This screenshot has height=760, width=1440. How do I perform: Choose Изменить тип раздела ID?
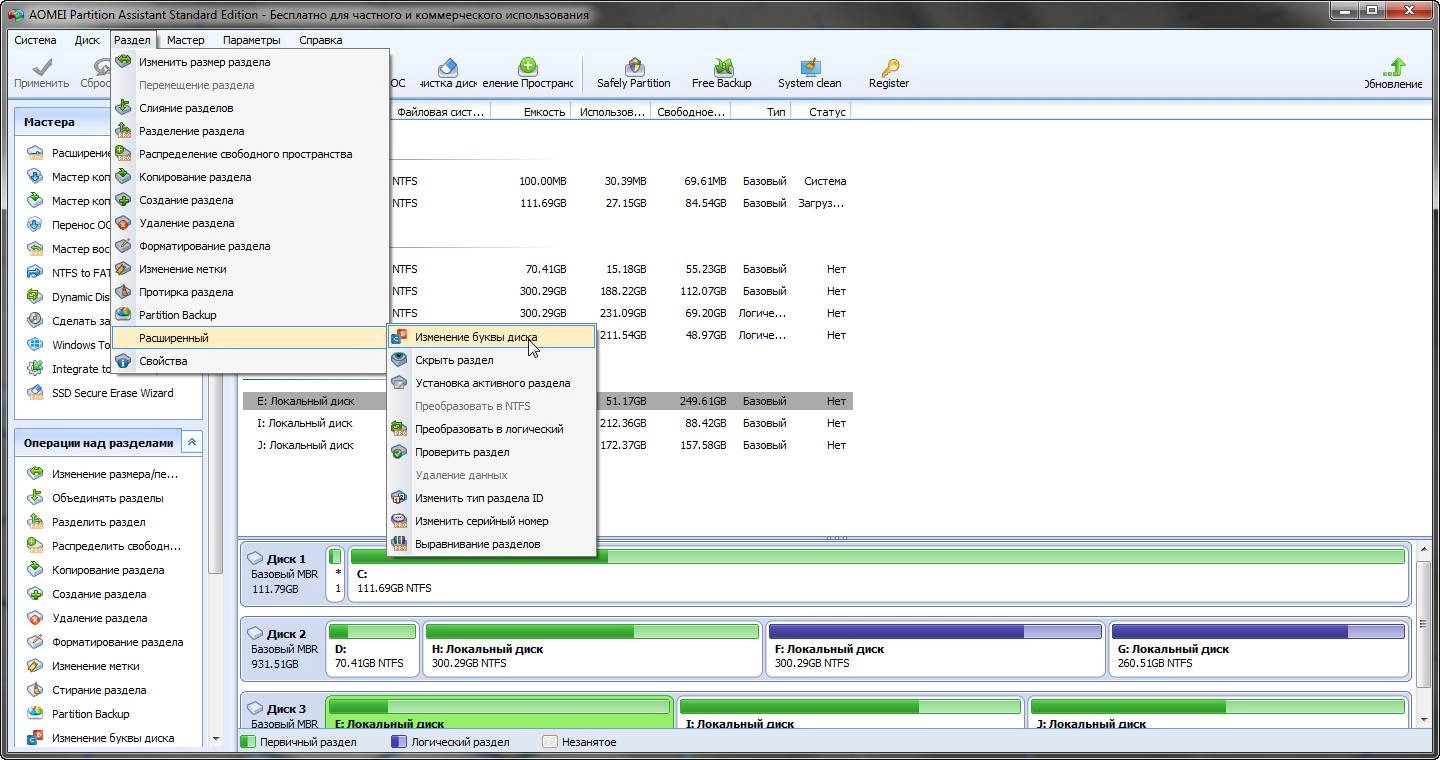[492, 498]
